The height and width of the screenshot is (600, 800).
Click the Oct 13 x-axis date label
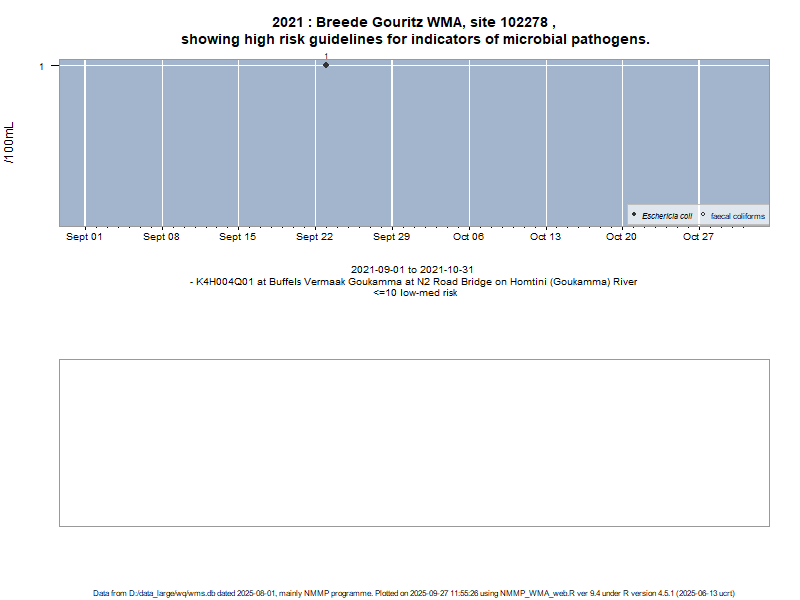[x=545, y=237]
